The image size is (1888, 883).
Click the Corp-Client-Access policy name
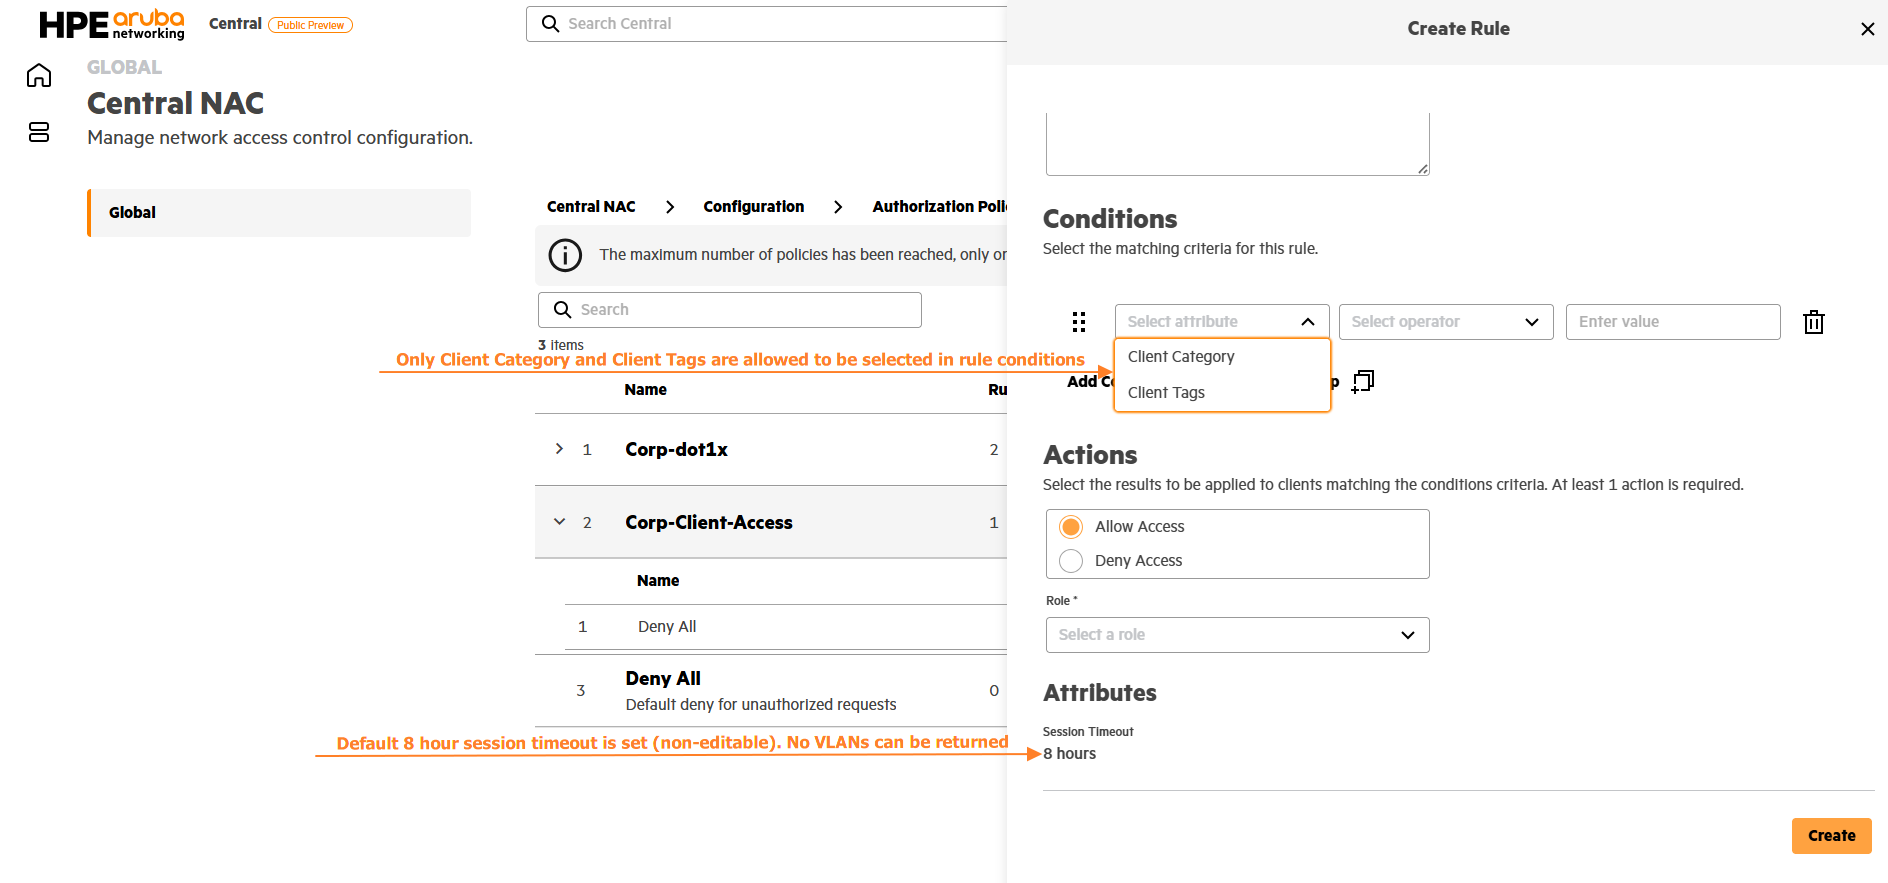tap(709, 523)
